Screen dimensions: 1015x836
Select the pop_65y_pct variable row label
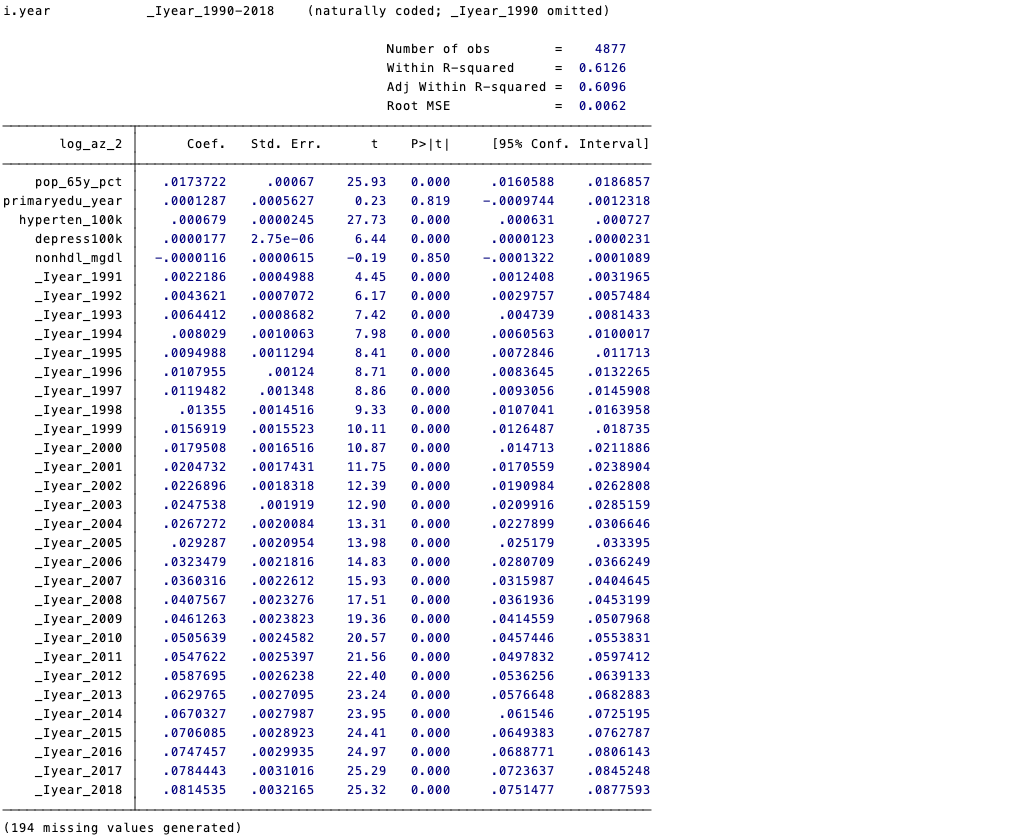point(78,182)
